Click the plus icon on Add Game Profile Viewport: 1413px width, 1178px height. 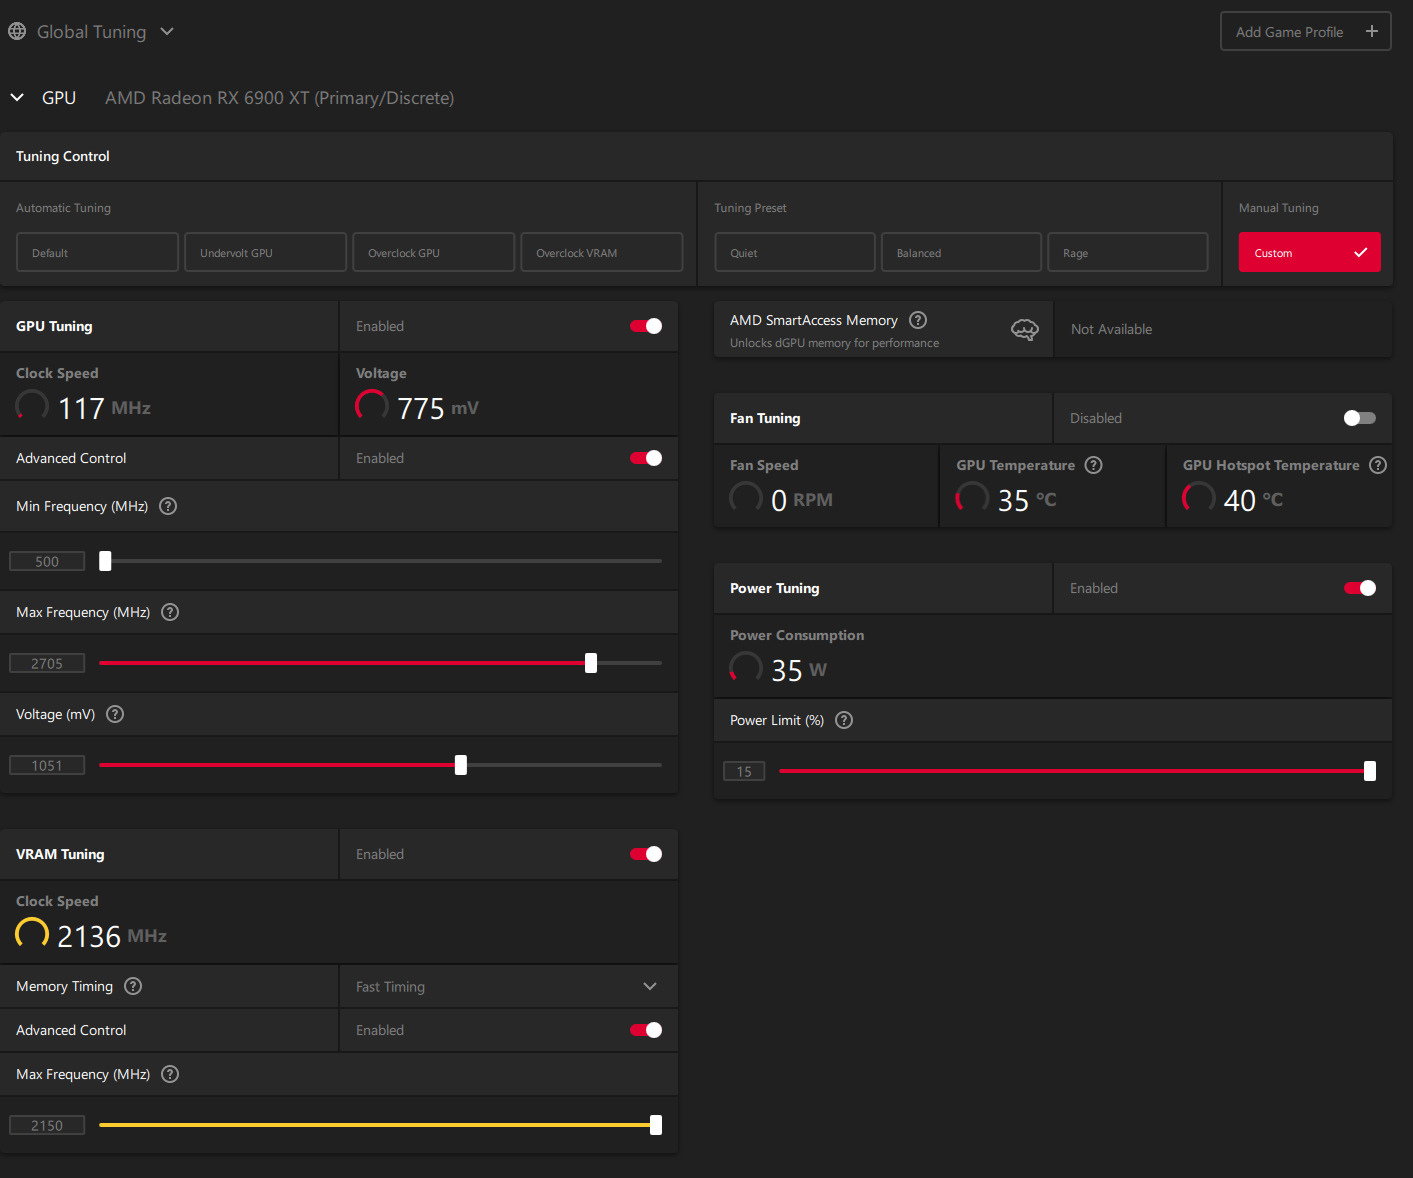pos(1372,32)
